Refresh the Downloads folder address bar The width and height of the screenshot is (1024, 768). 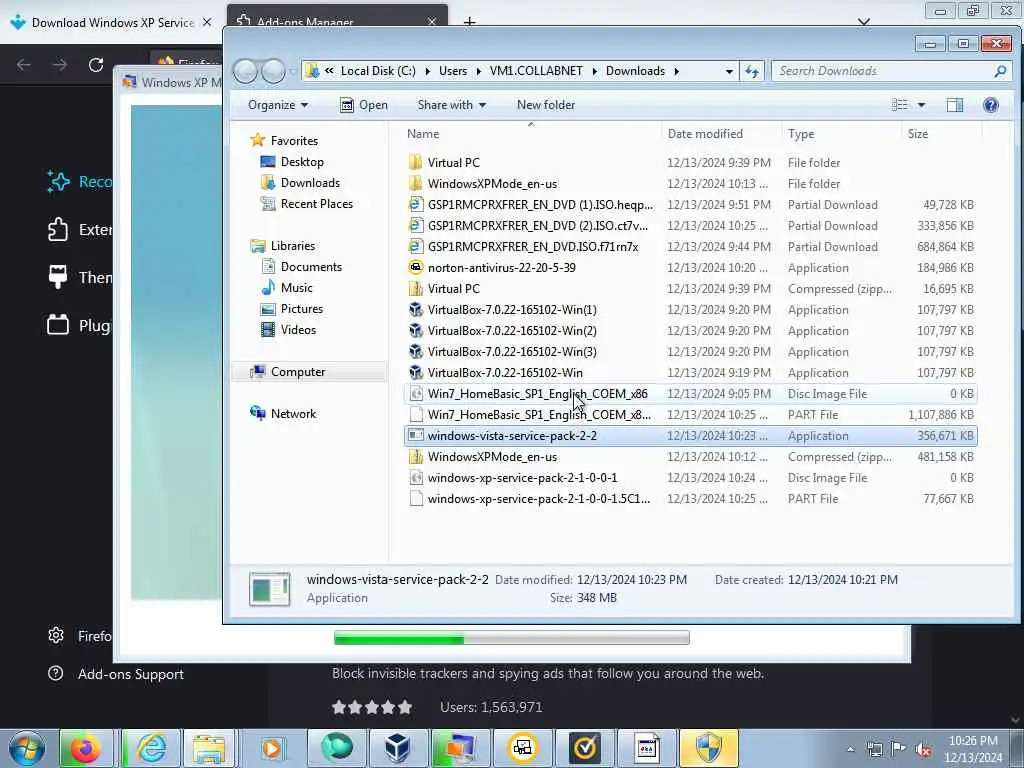[x=752, y=71]
